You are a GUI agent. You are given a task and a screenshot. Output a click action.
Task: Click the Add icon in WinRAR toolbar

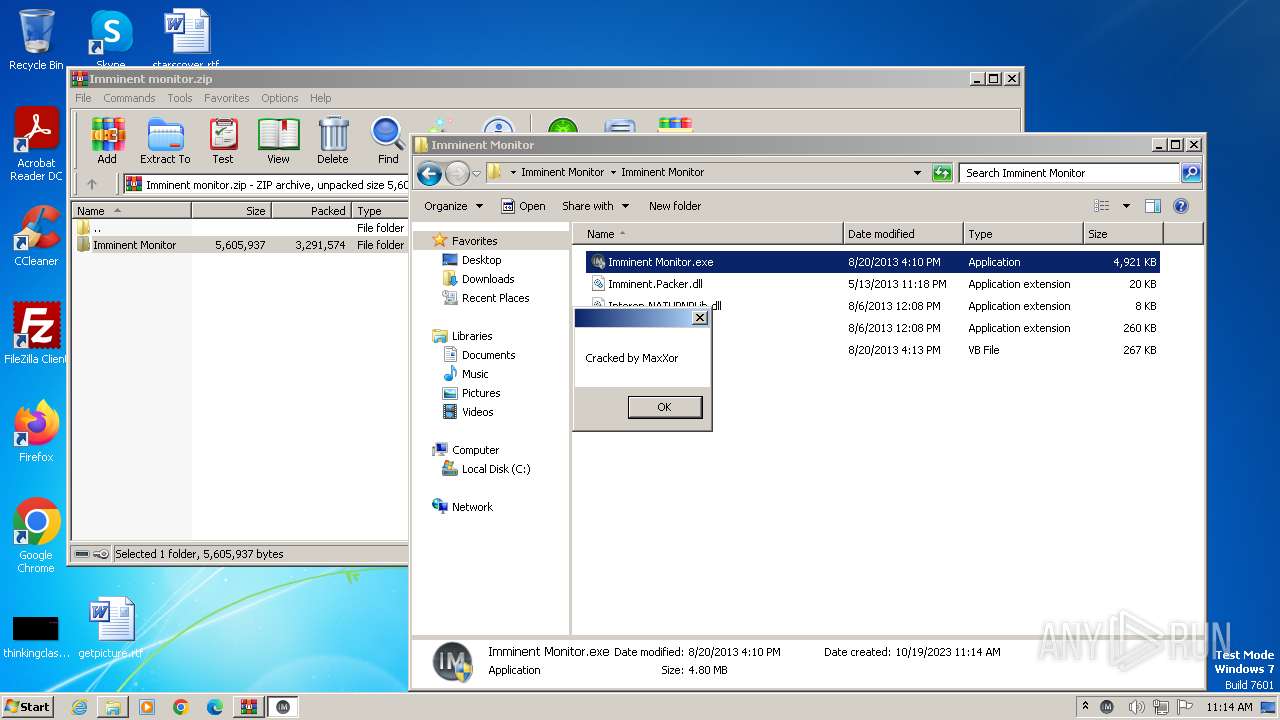[107, 141]
